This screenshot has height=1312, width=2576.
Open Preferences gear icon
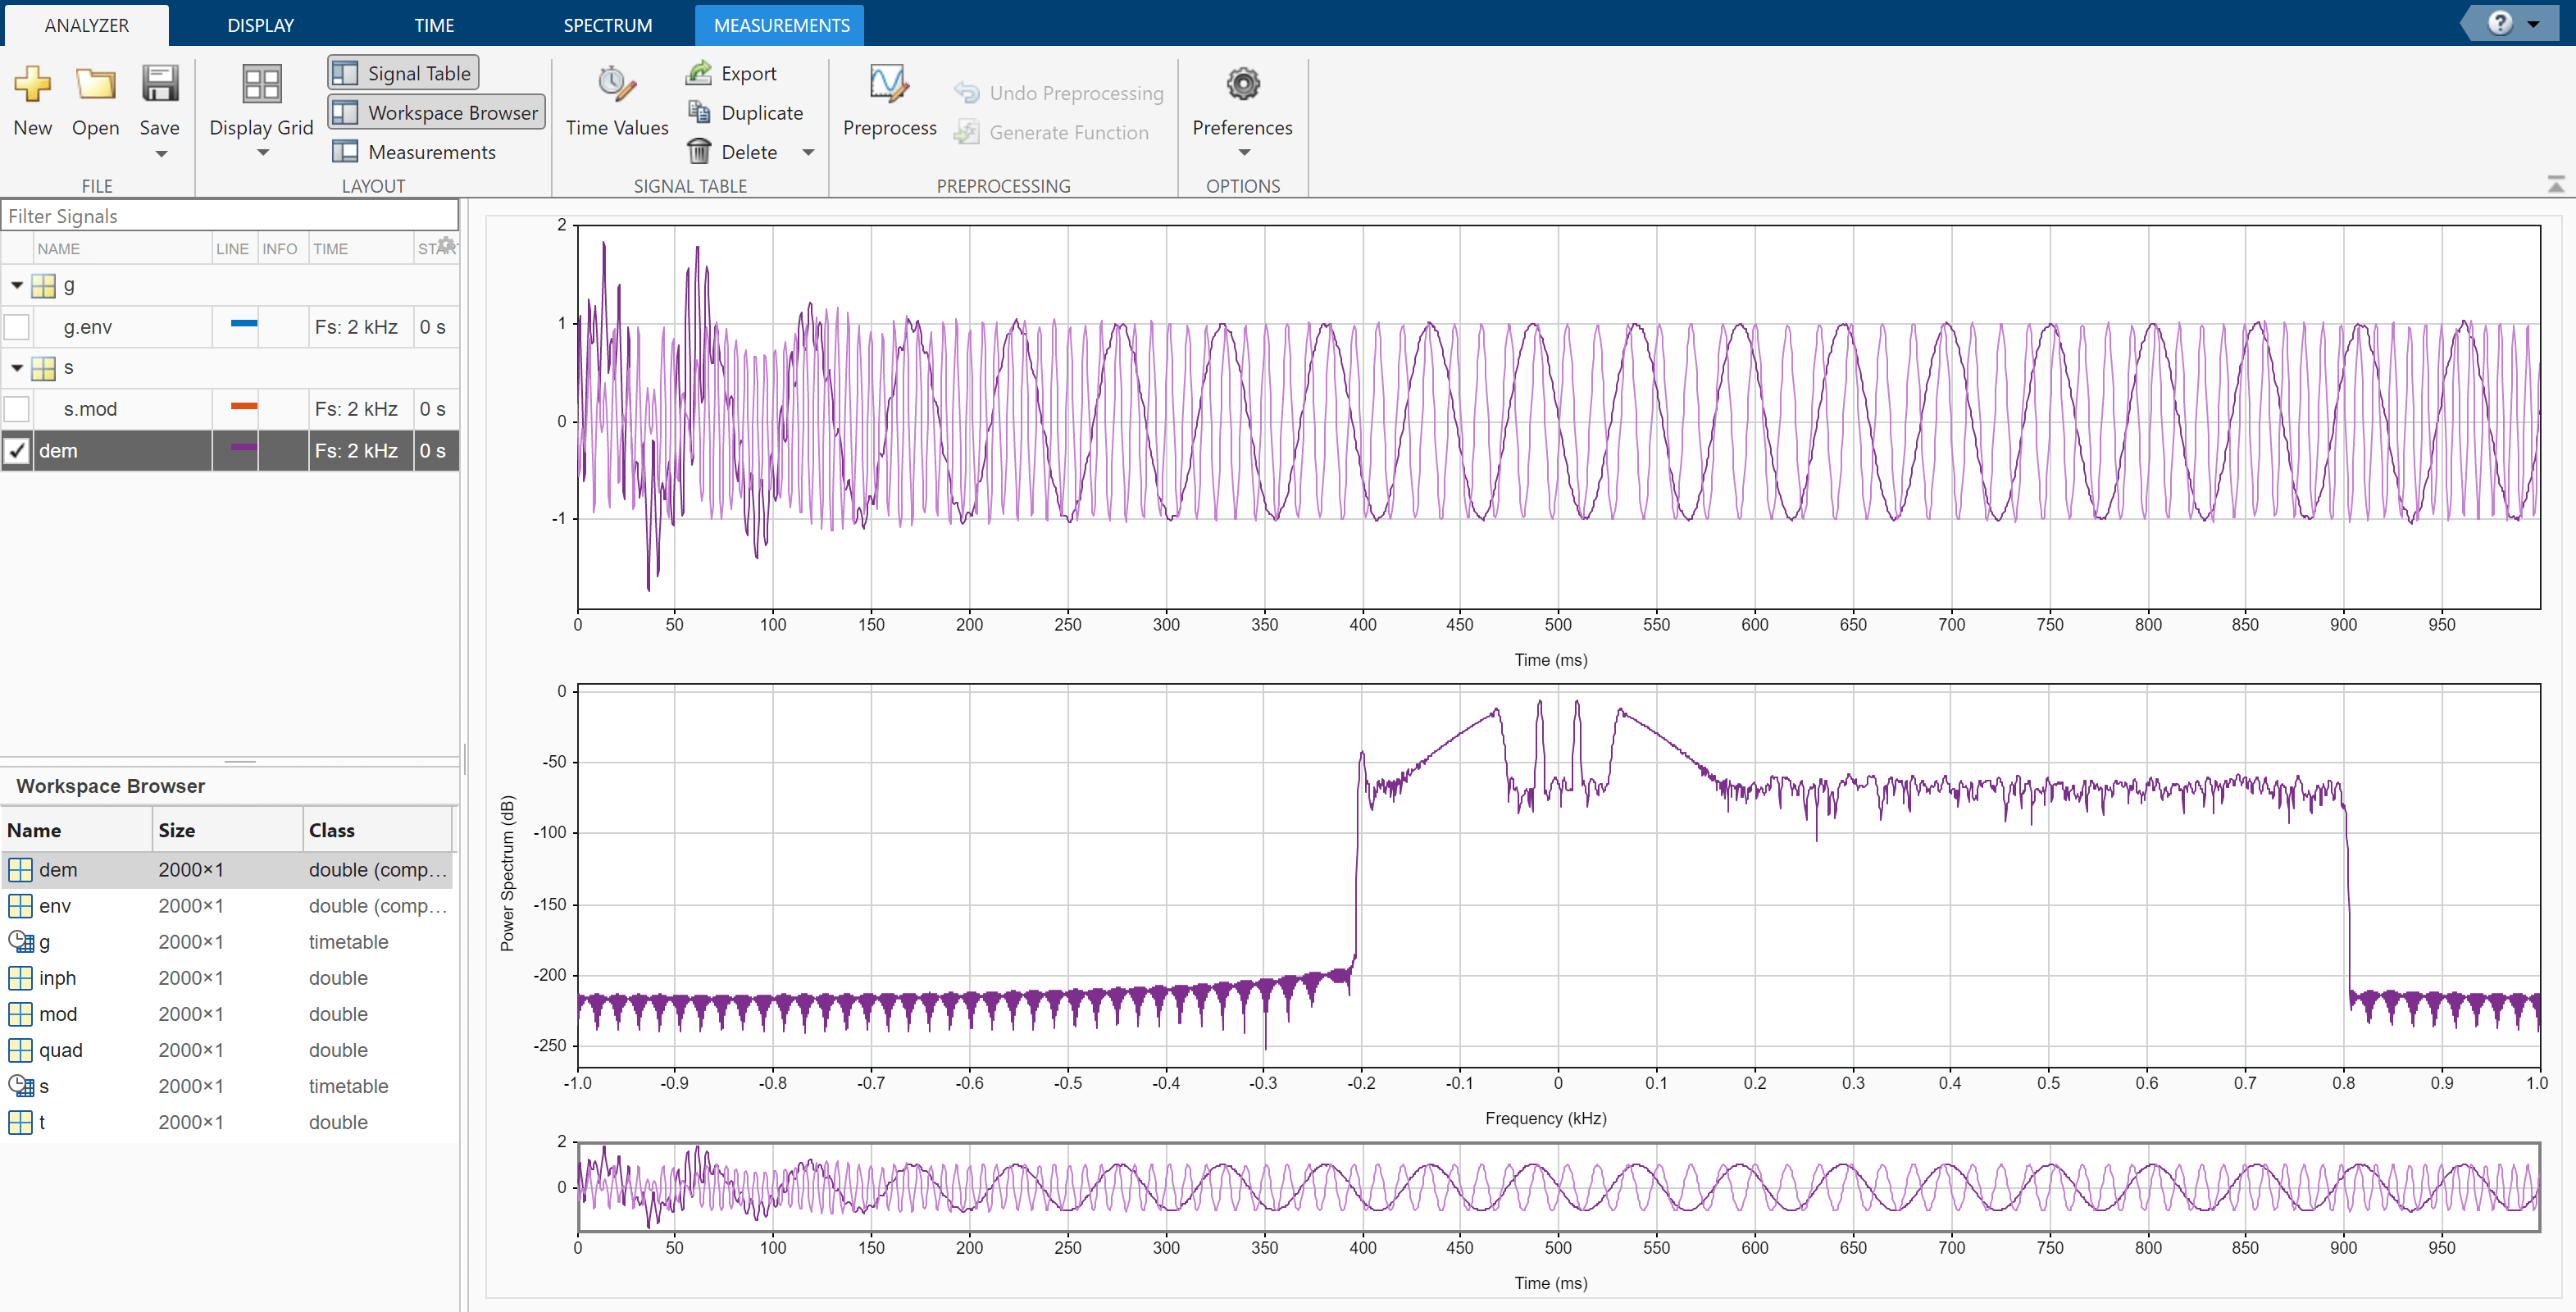point(1242,85)
